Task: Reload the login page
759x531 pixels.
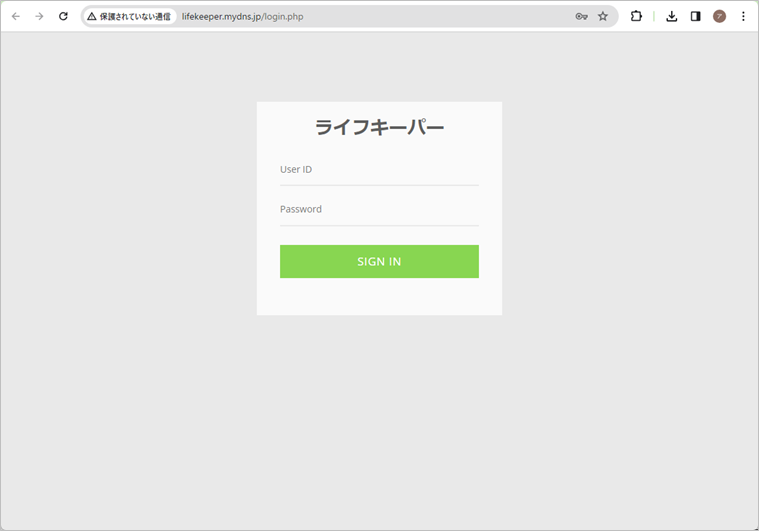Action: click(x=63, y=16)
